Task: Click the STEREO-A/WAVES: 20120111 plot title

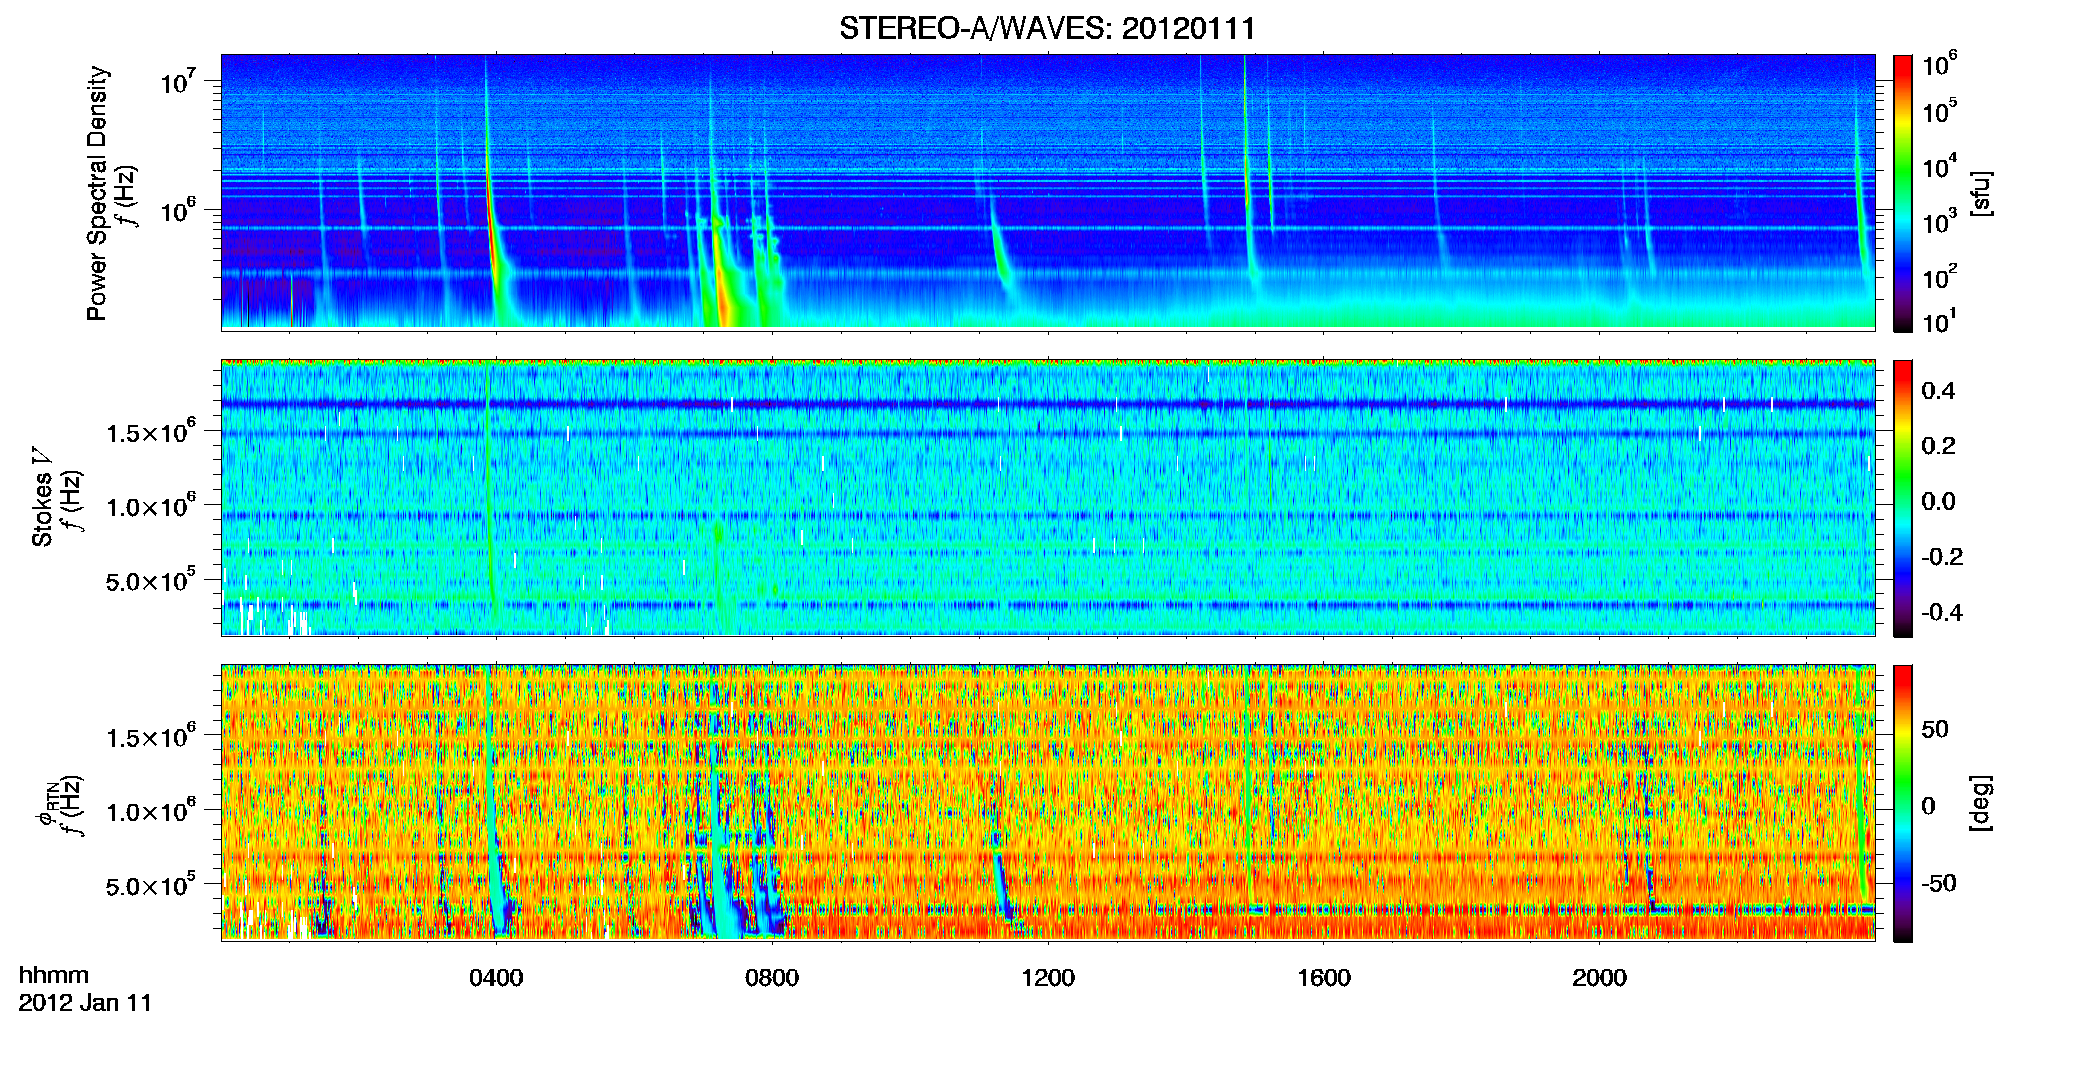Action: (x=1047, y=28)
